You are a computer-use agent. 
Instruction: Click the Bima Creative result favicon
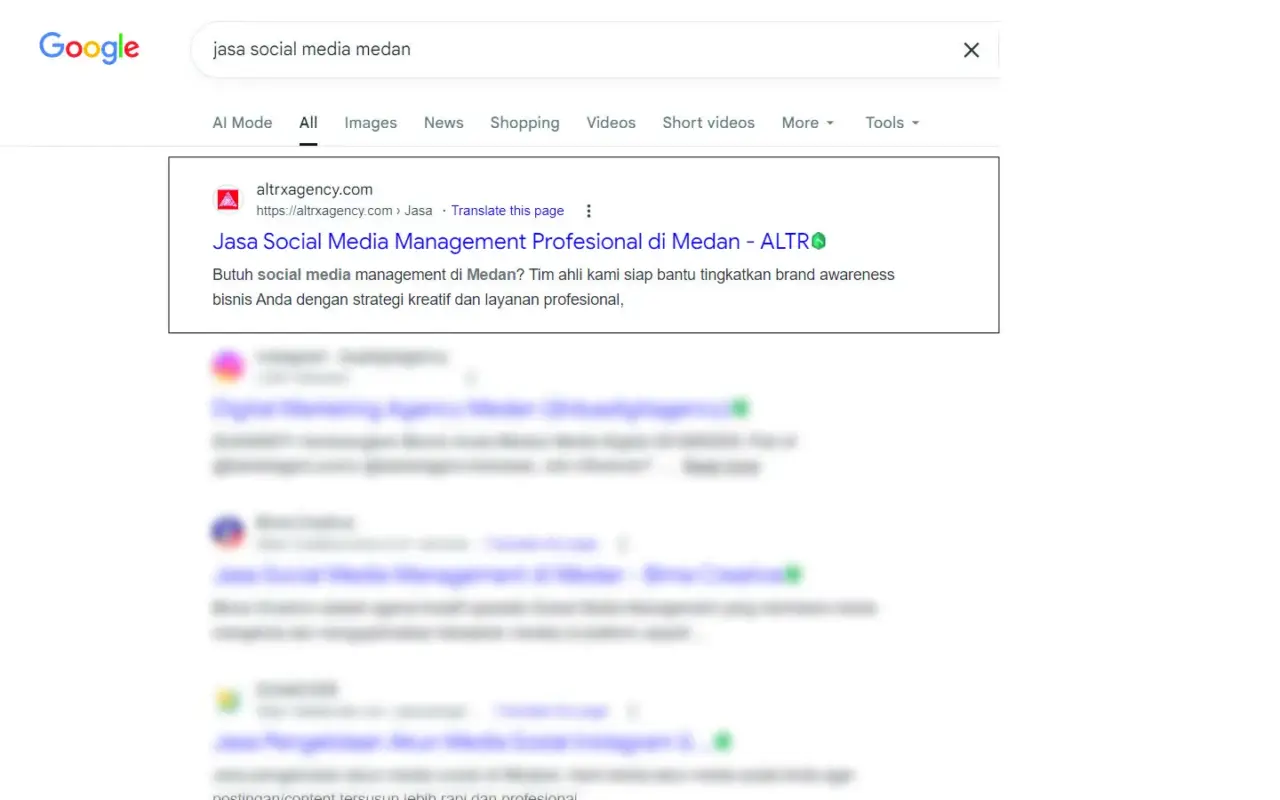pyautogui.click(x=228, y=532)
